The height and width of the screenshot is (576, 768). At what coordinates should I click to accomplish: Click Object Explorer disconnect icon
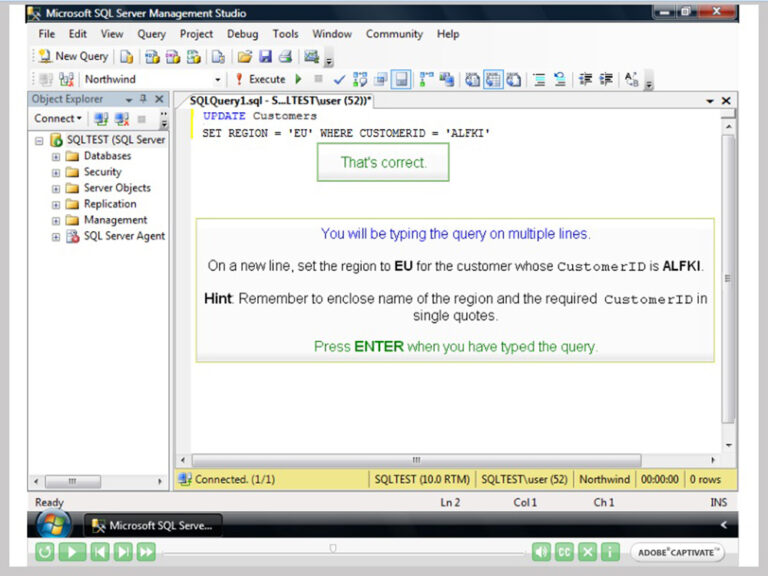(x=122, y=119)
